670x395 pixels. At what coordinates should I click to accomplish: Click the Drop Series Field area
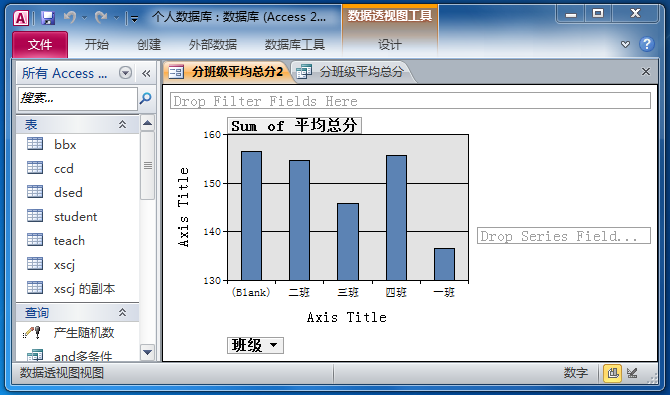click(564, 236)
